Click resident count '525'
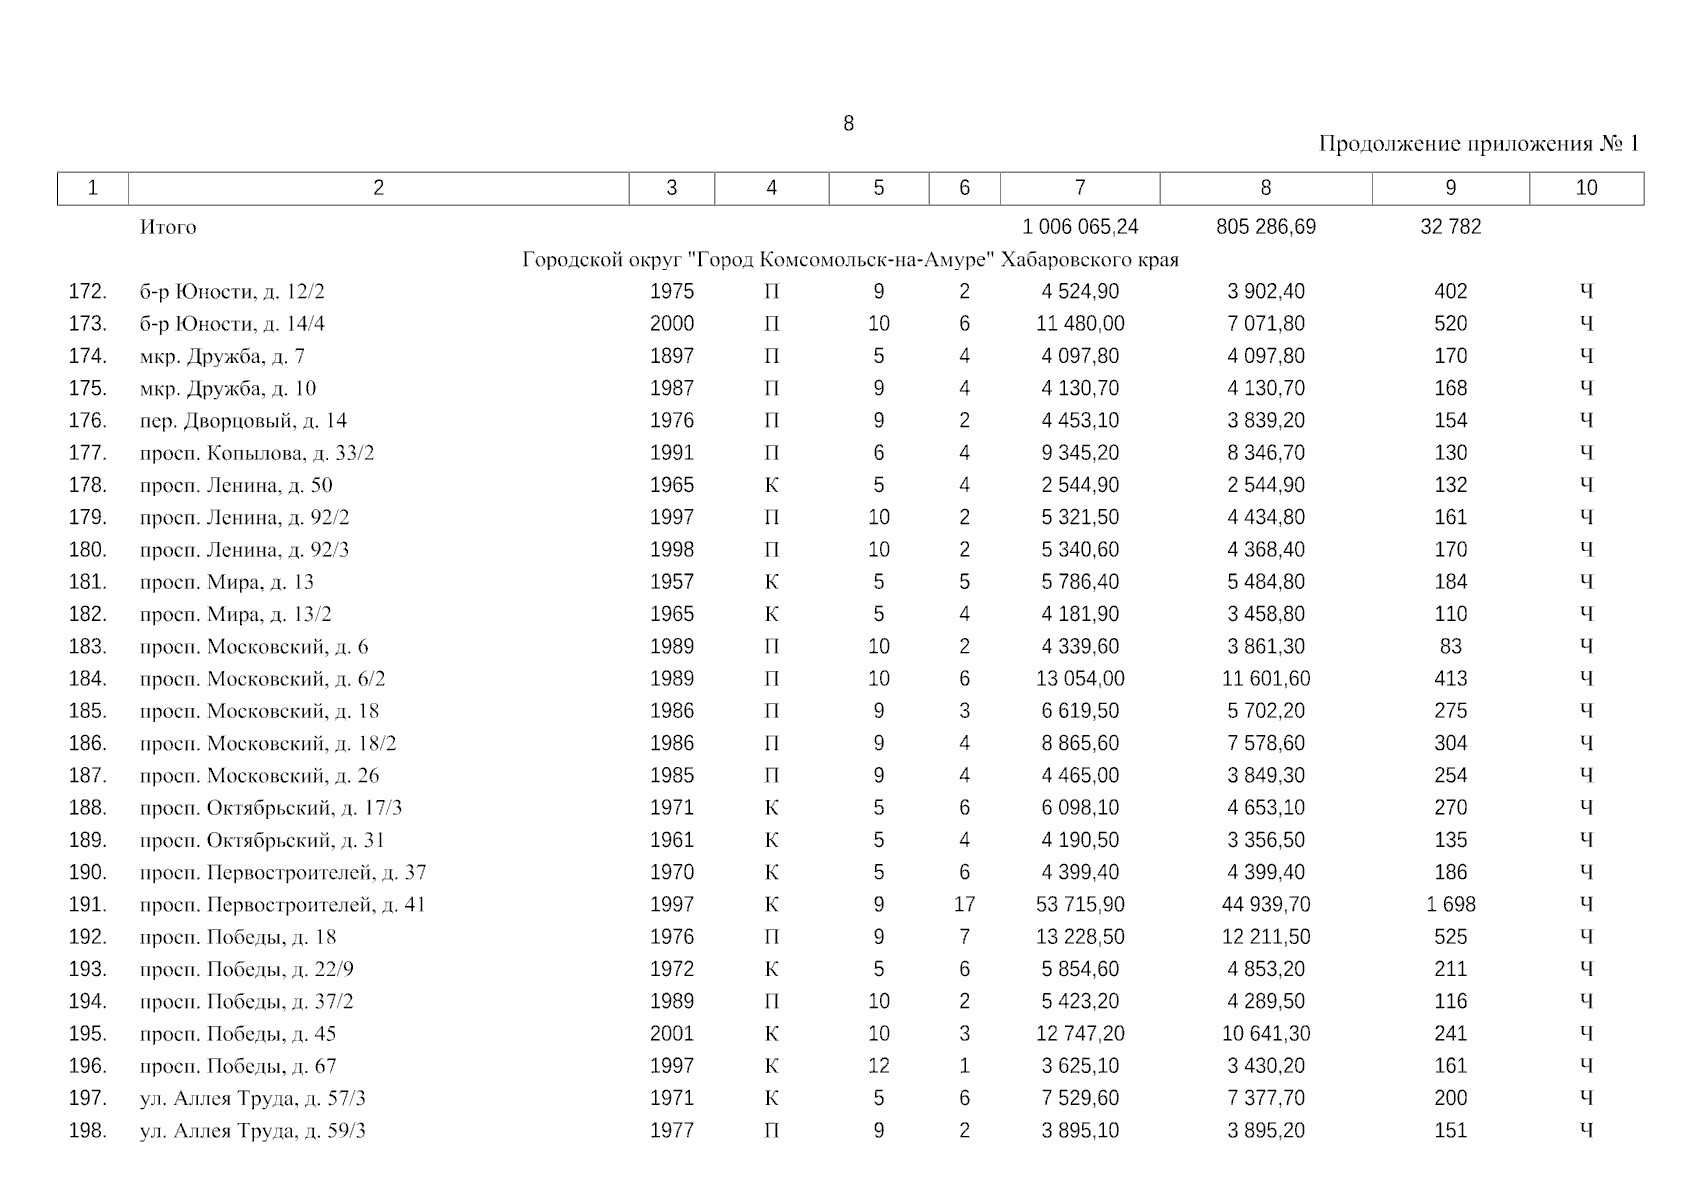Viewport: 1697px width, 1200px height. pyautogui.click(x=1450, y=937)
